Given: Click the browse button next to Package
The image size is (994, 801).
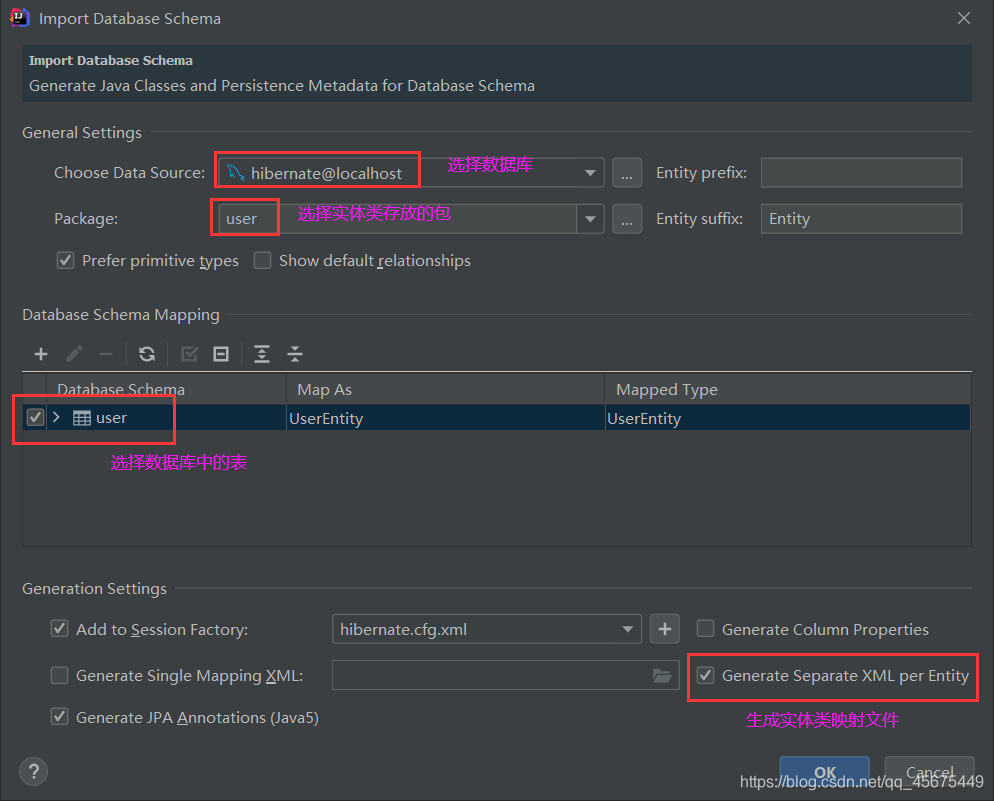Looking at the screenshot, I should pos(627,218).
